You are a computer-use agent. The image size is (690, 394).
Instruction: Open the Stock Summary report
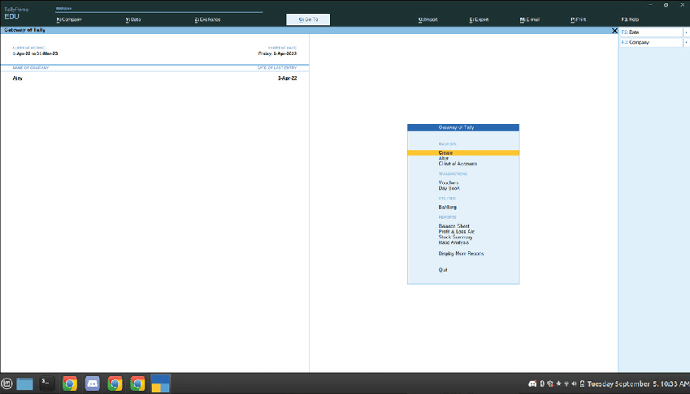click(455, 237)
